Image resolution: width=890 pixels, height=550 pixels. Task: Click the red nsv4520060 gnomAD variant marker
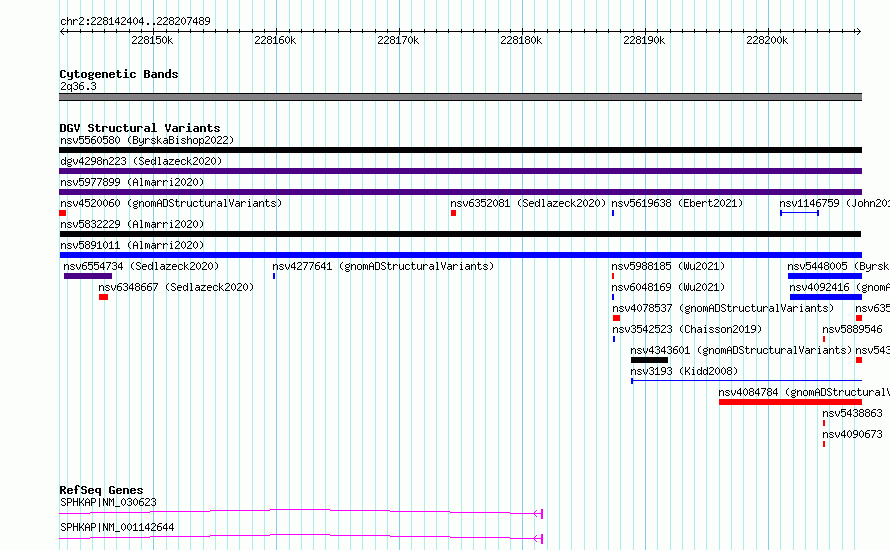tap(62, 213)
